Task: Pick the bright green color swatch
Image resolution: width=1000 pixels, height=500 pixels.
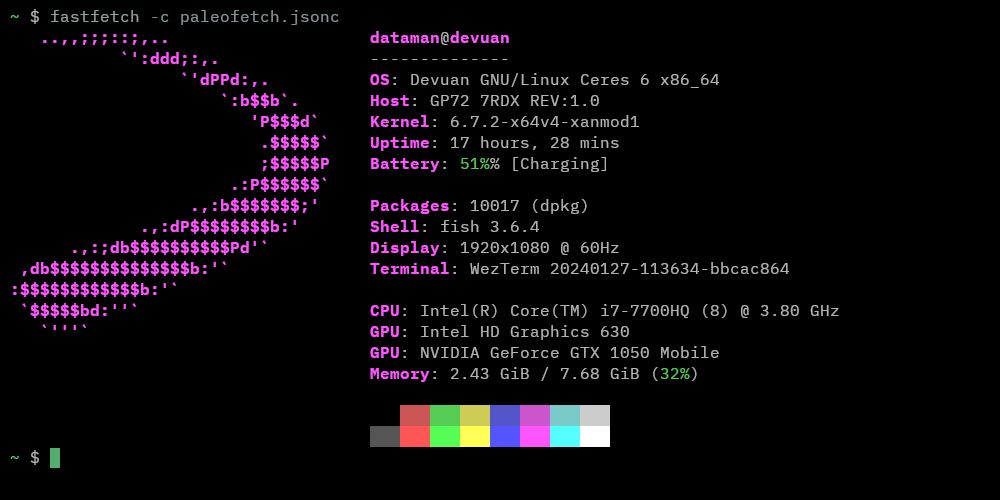Action: coord(445,436)
